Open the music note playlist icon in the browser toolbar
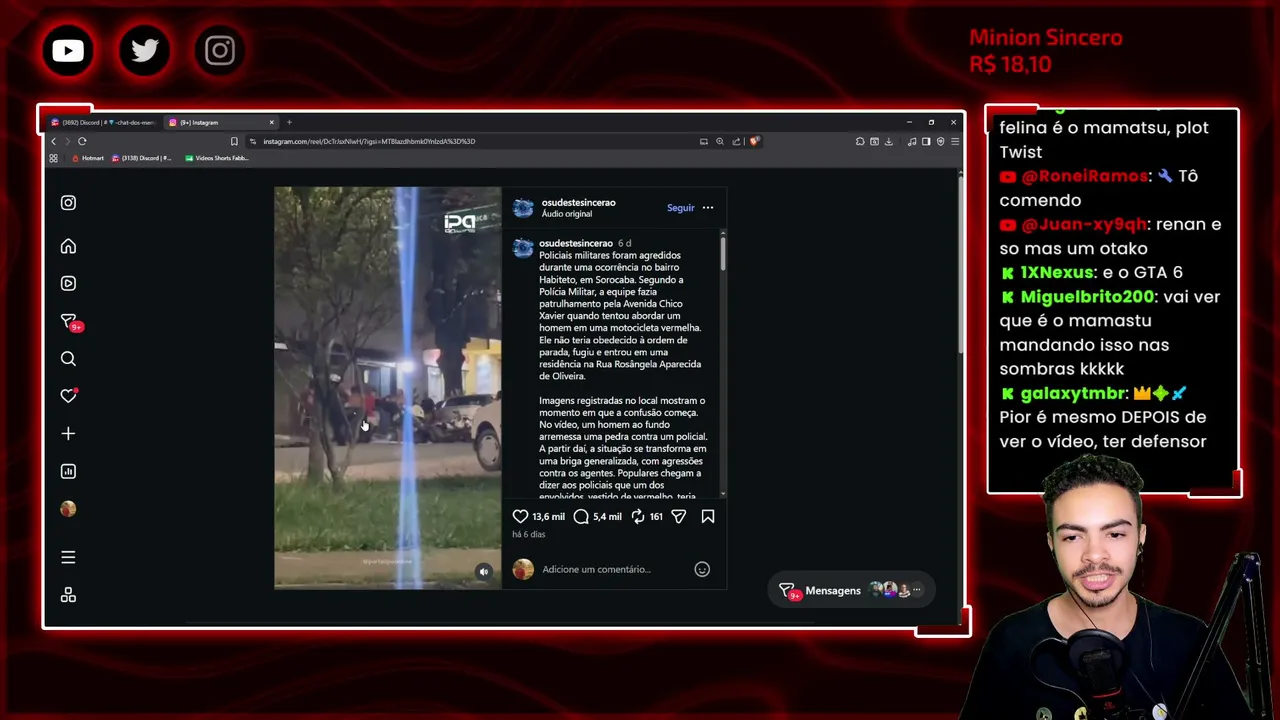The image size is (1280, 720). click(x=912, y=141)
